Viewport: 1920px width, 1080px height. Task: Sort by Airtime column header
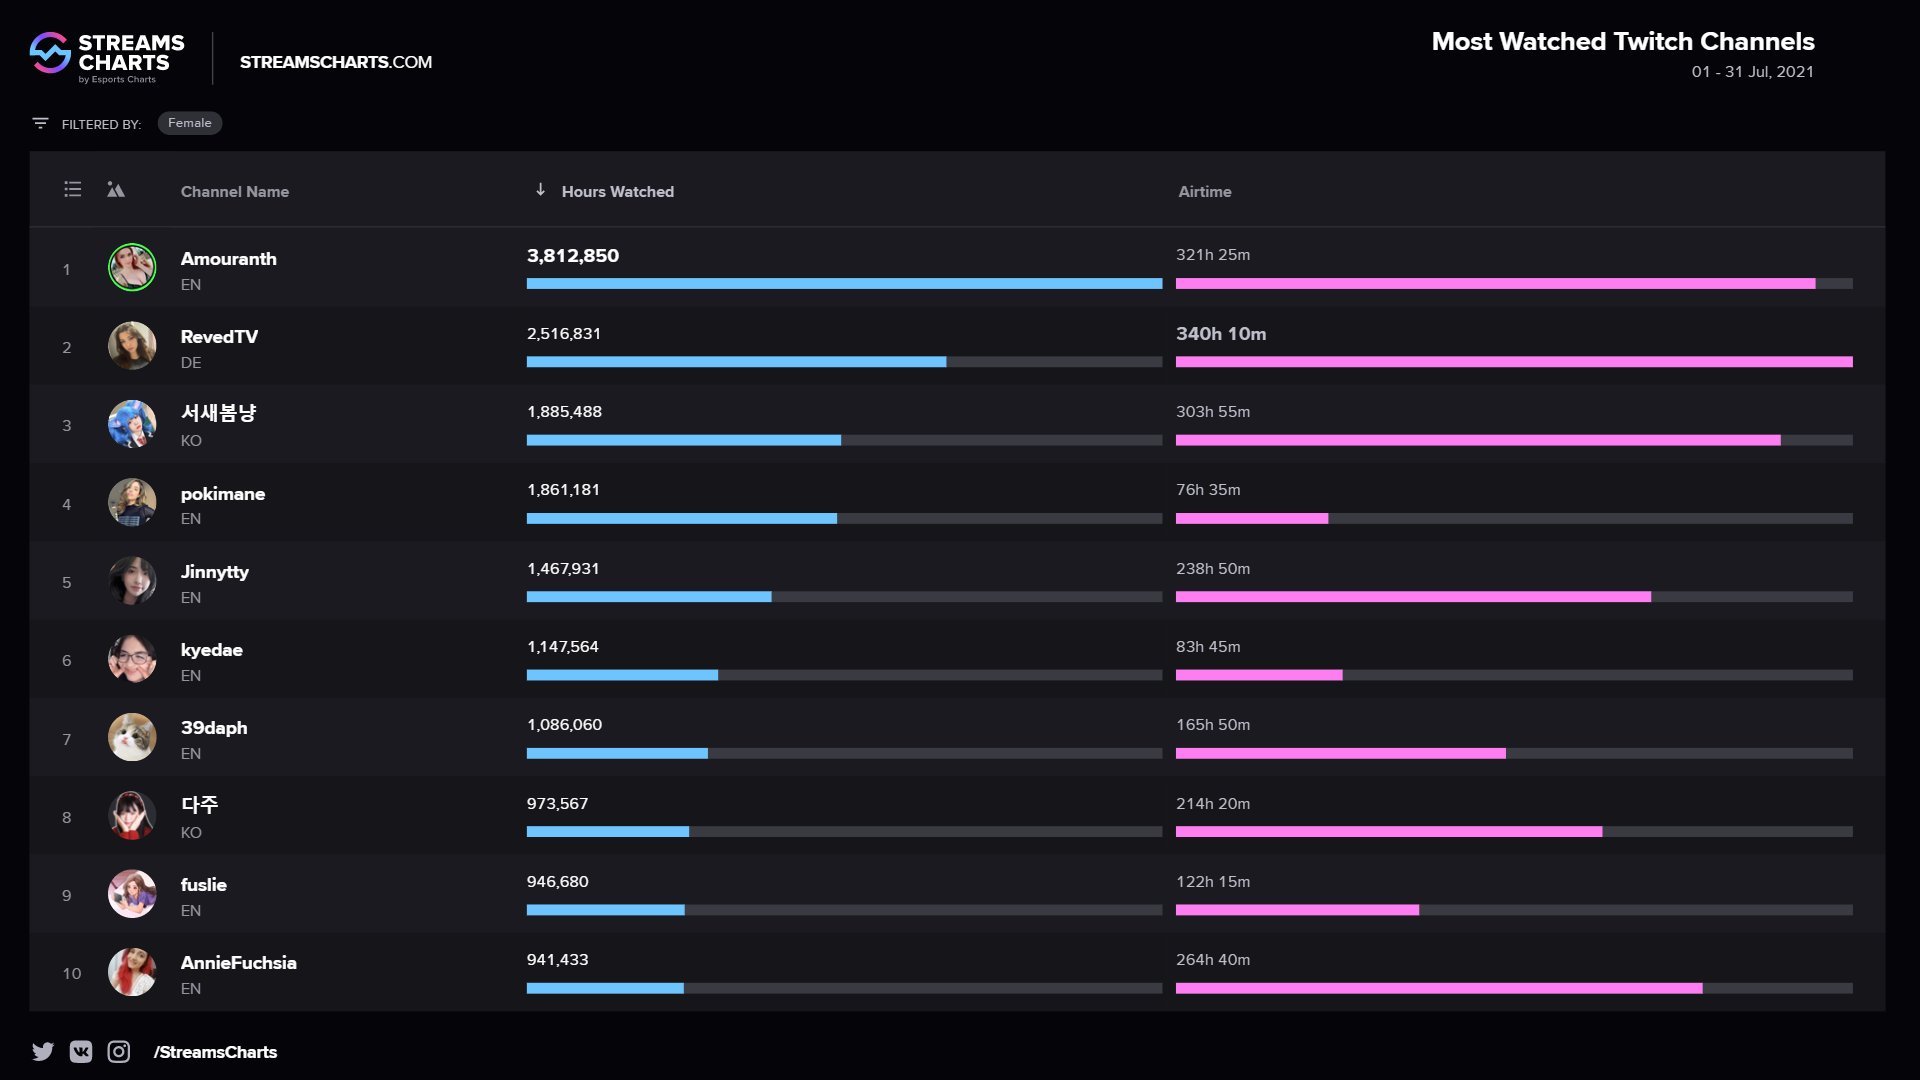tap(1204, 191)
